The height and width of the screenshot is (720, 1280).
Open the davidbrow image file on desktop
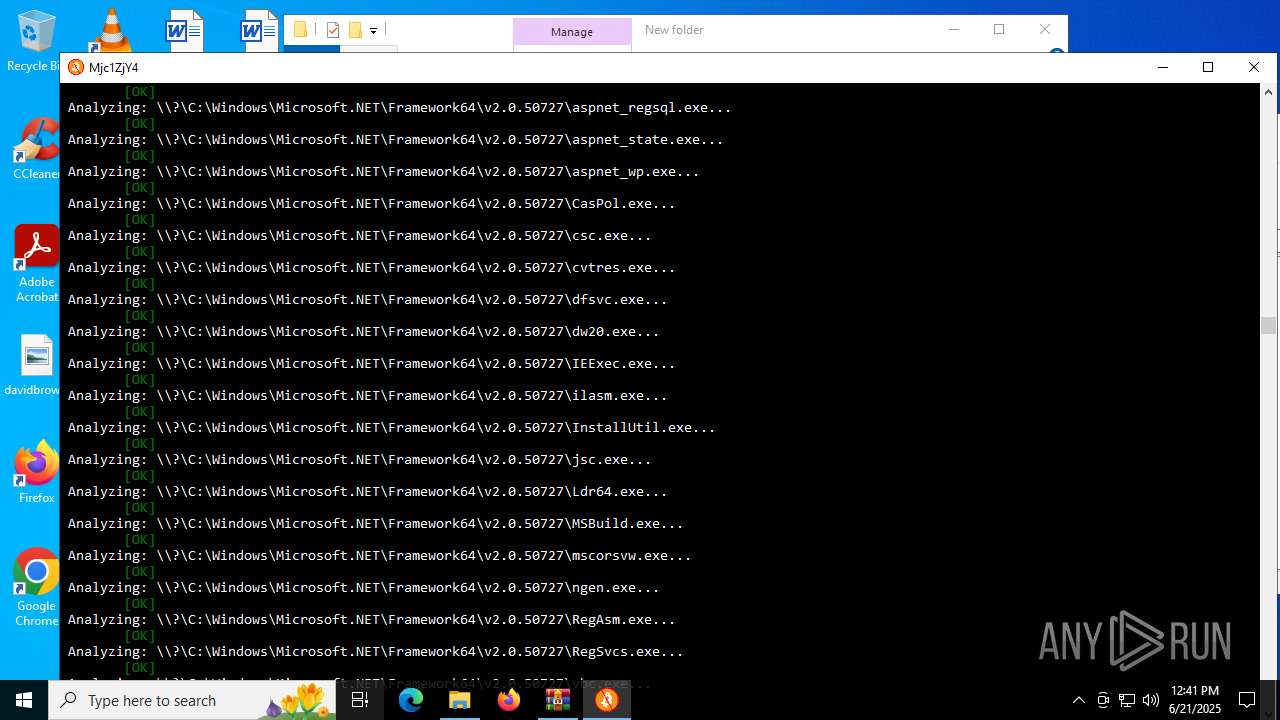pyautogui.click(x=36, y=366)
